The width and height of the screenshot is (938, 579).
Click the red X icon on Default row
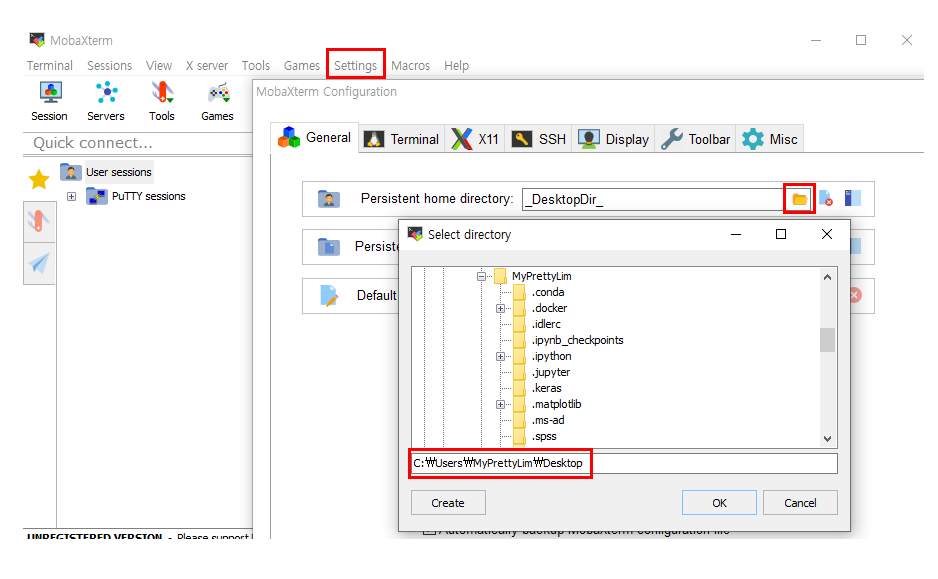coord(855,295)
